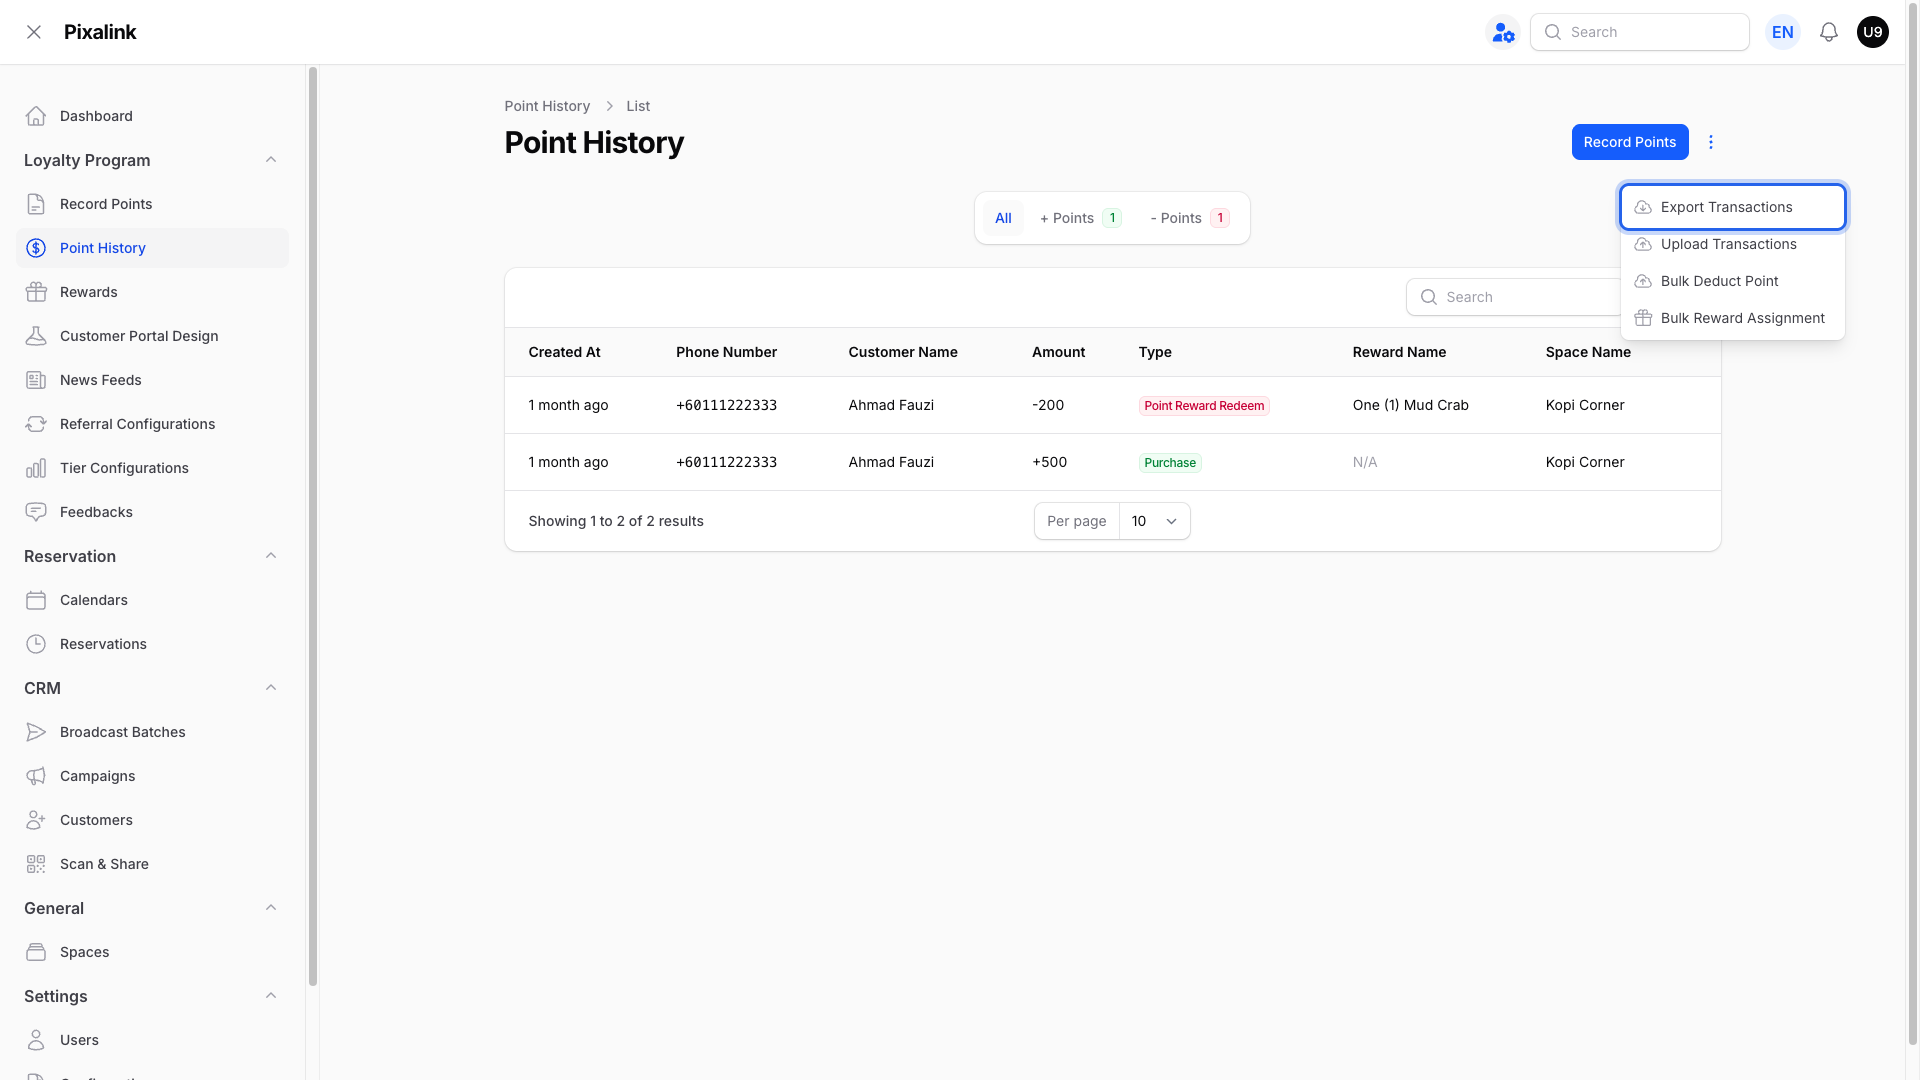Viewport: 1920px width, 1080px height.
Task: Click the magnifier icon in the table search
Action: 1429,297
